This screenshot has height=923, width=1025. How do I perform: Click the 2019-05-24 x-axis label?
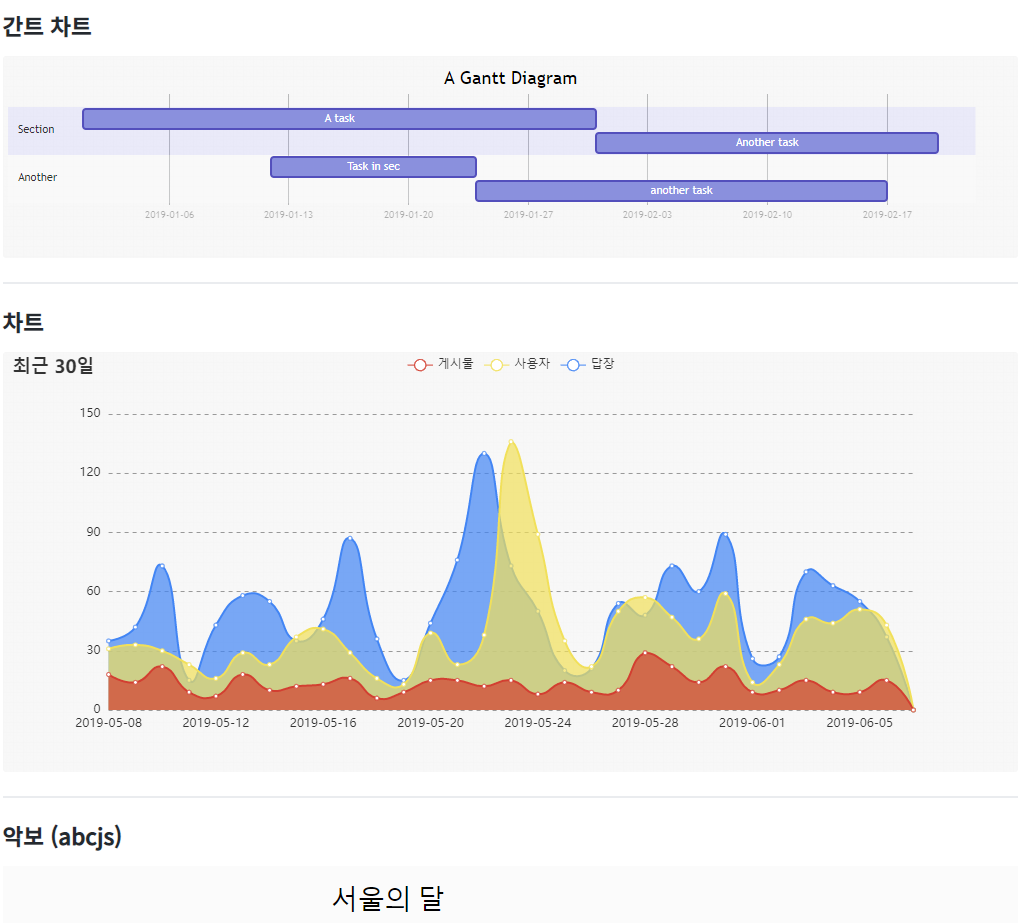tap(538, 723)
